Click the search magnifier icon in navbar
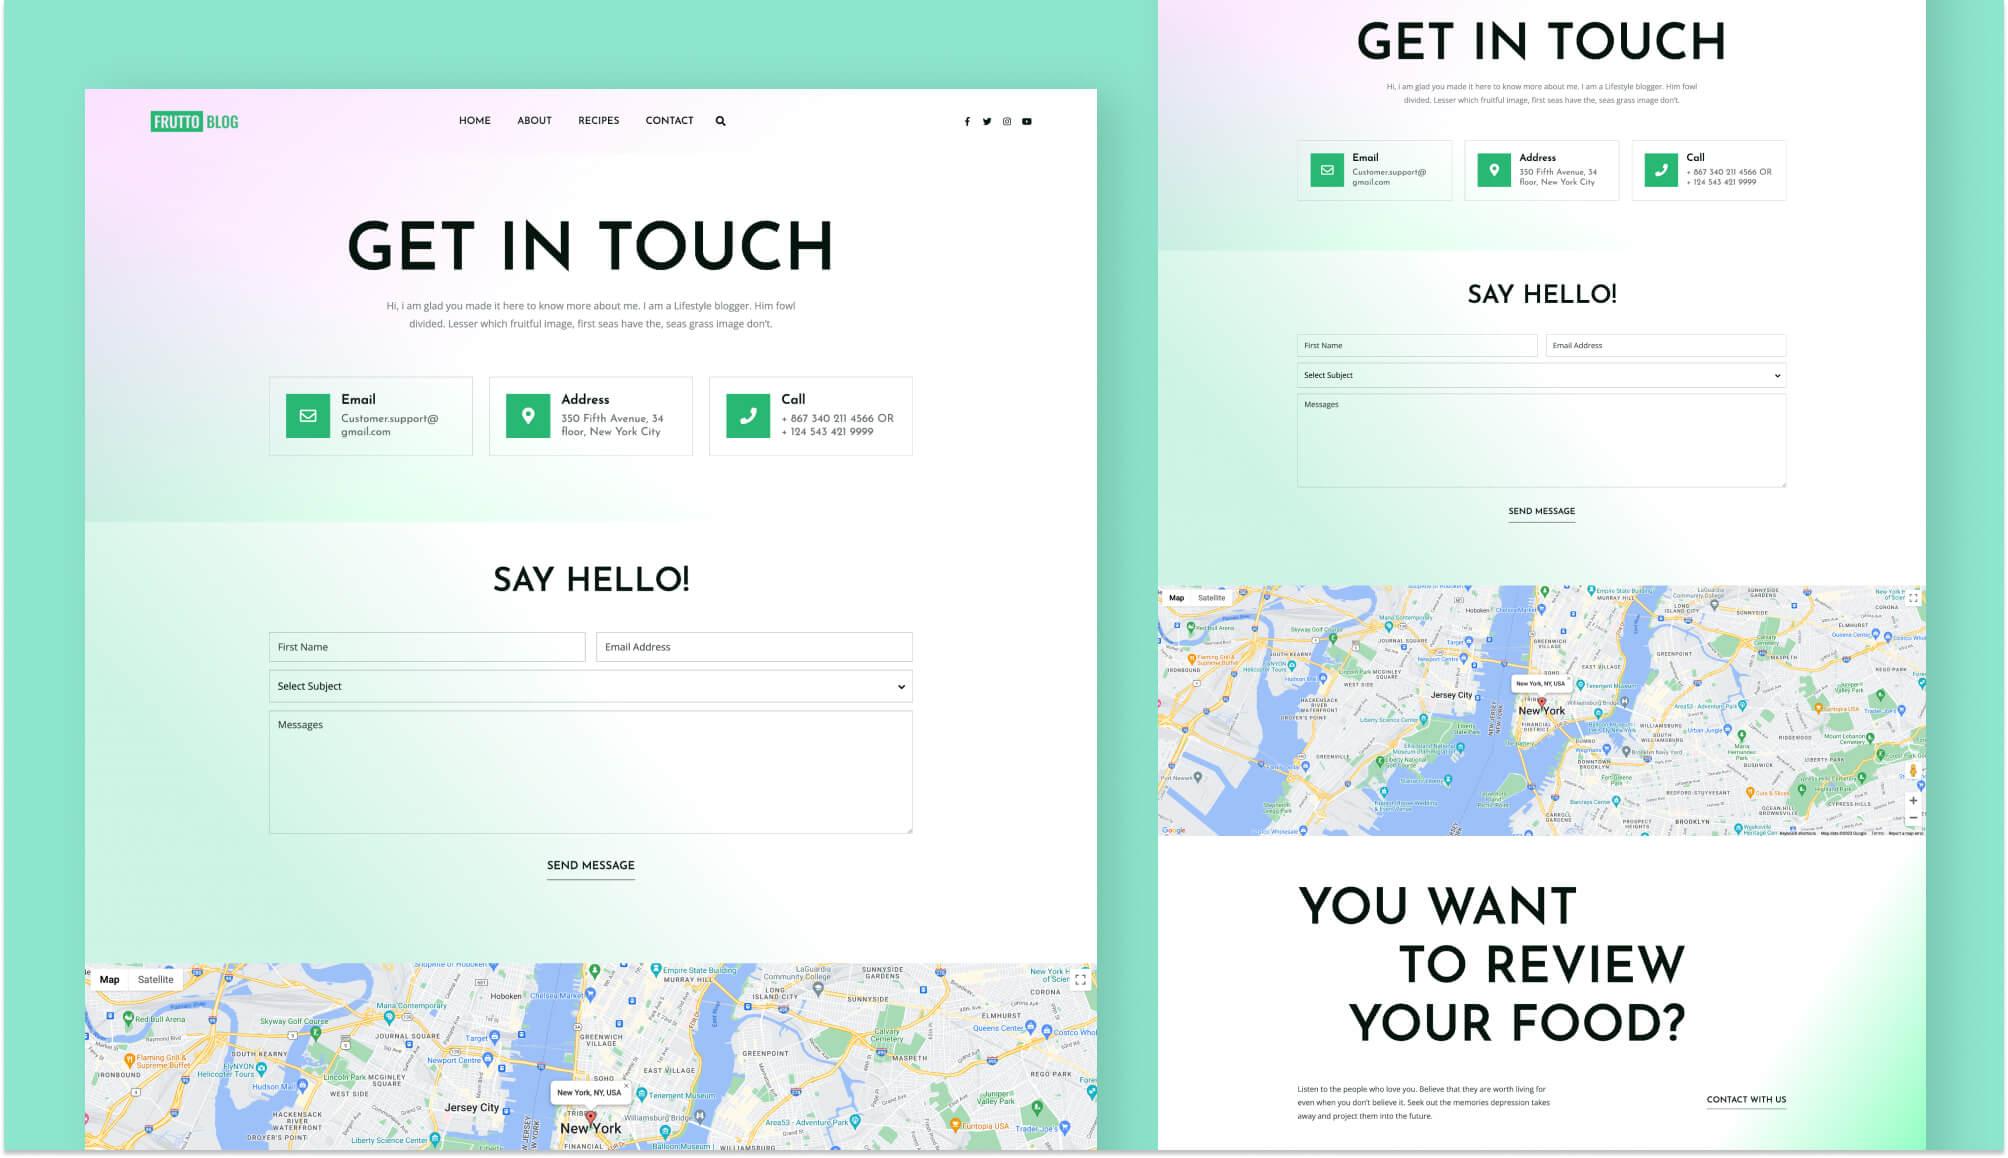 tap(720, 120)
